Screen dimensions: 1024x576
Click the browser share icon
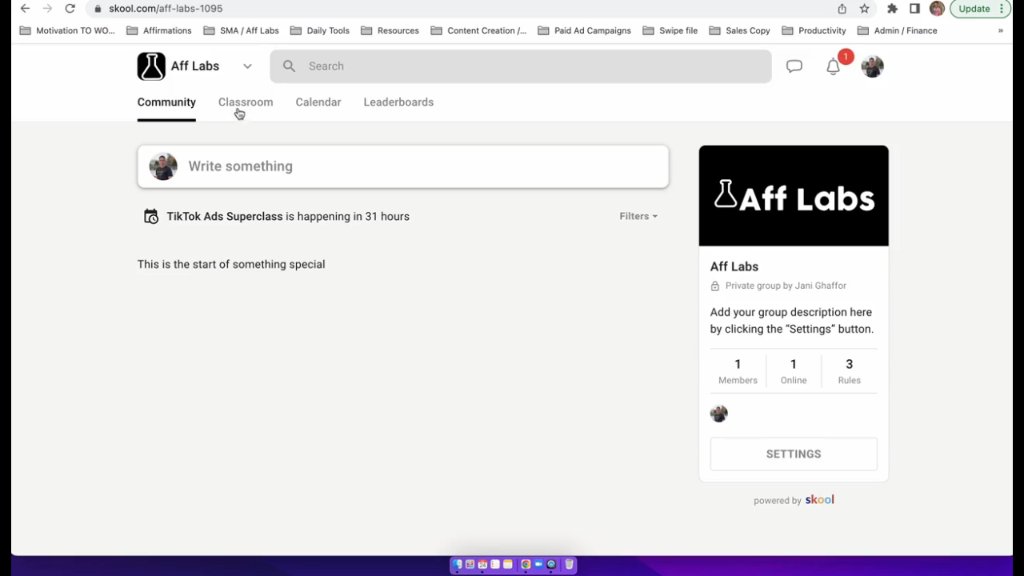[842, 8]
